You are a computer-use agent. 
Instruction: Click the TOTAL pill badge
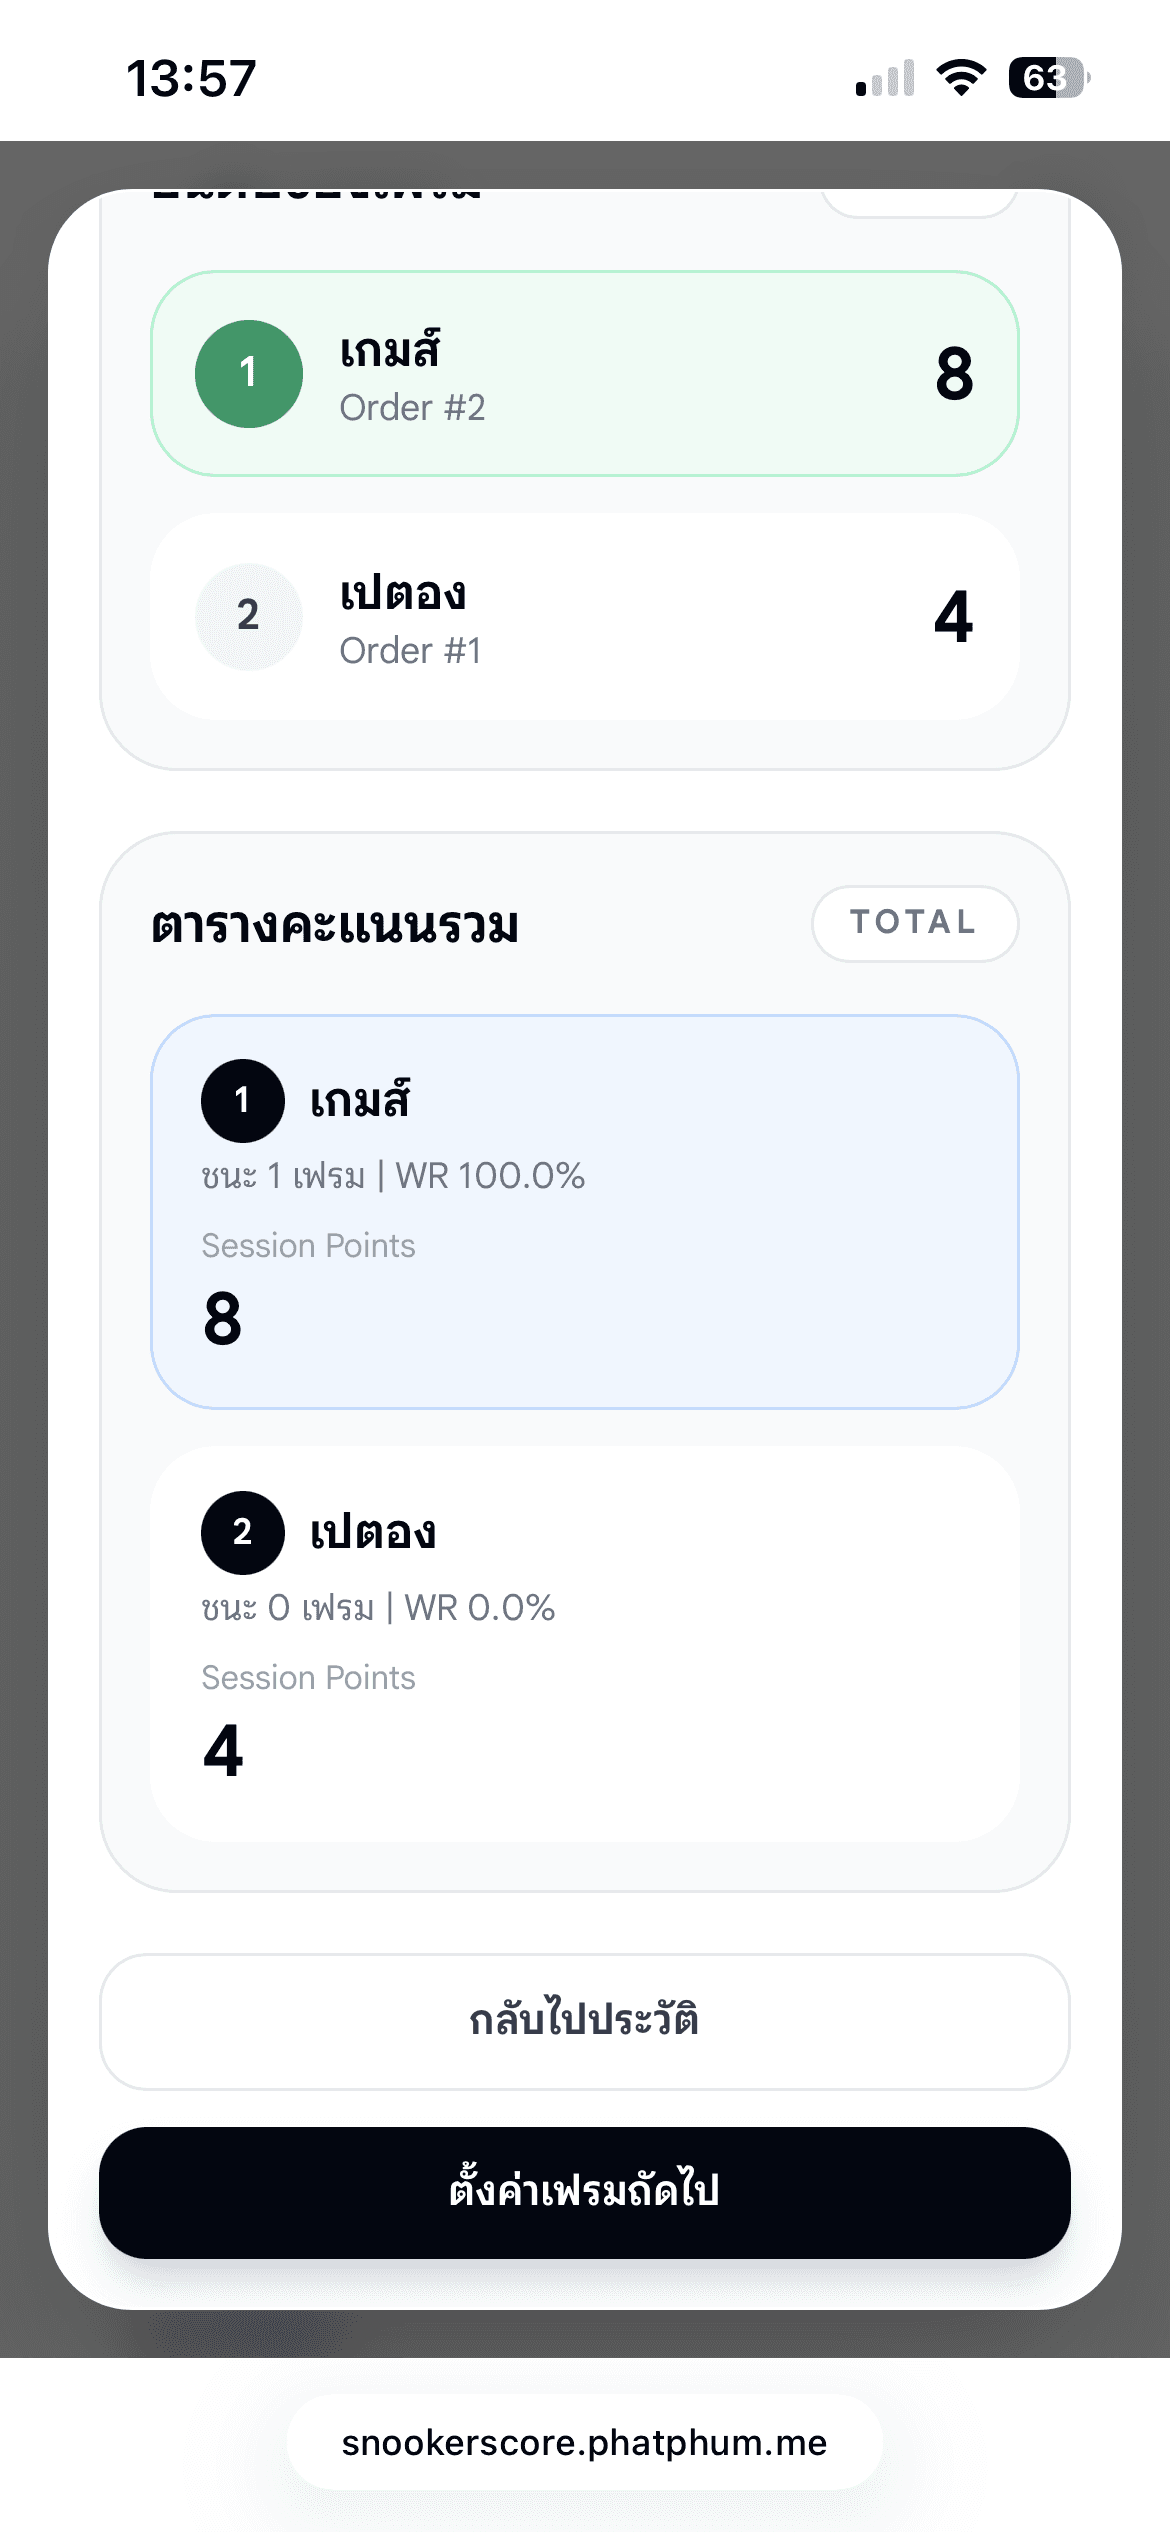pyautogui.click(x=914, y=923)
